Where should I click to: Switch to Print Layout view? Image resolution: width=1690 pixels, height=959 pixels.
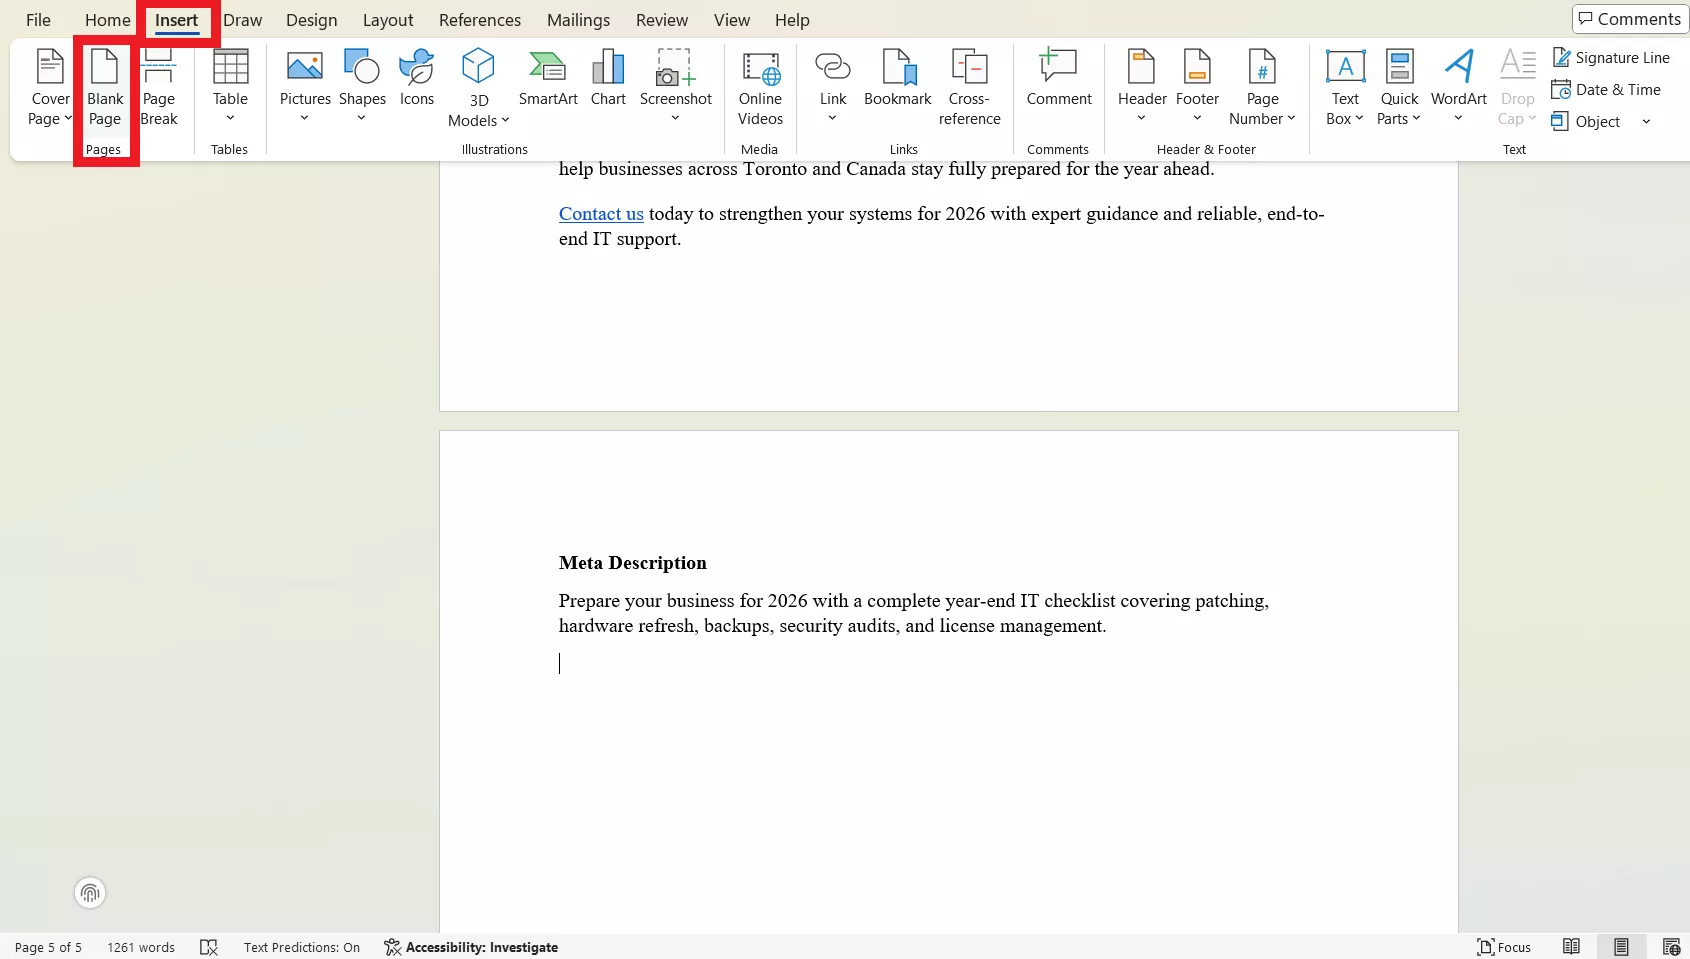[x=1621, y=947]
